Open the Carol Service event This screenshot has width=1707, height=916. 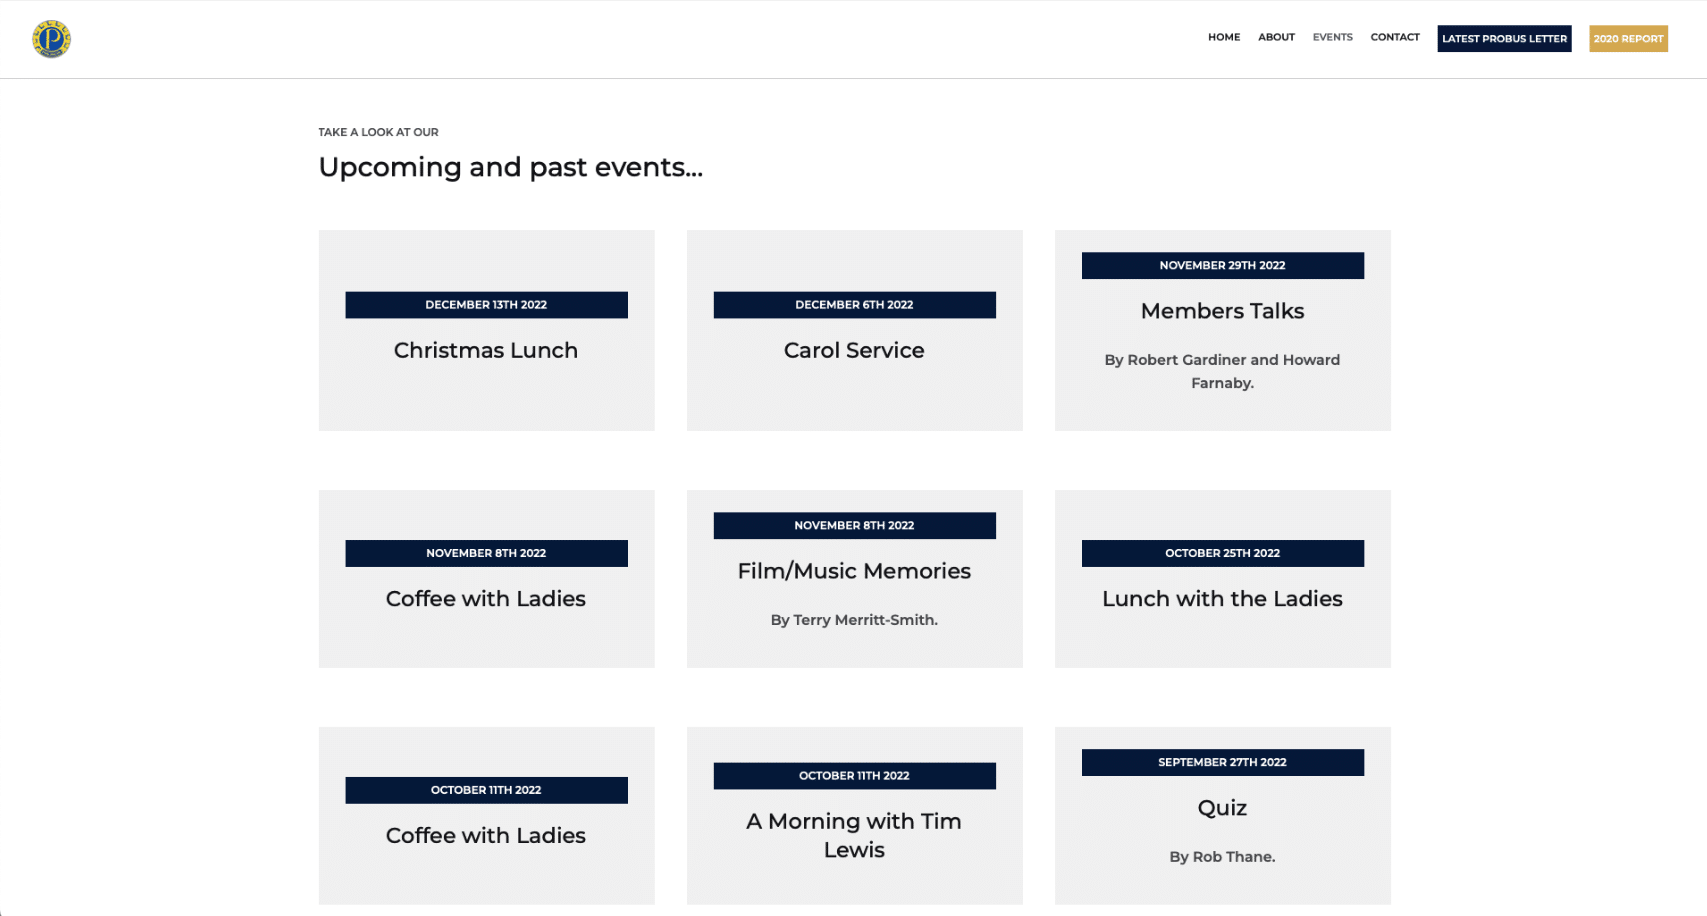pyautogui.click(x=854, y=350)
